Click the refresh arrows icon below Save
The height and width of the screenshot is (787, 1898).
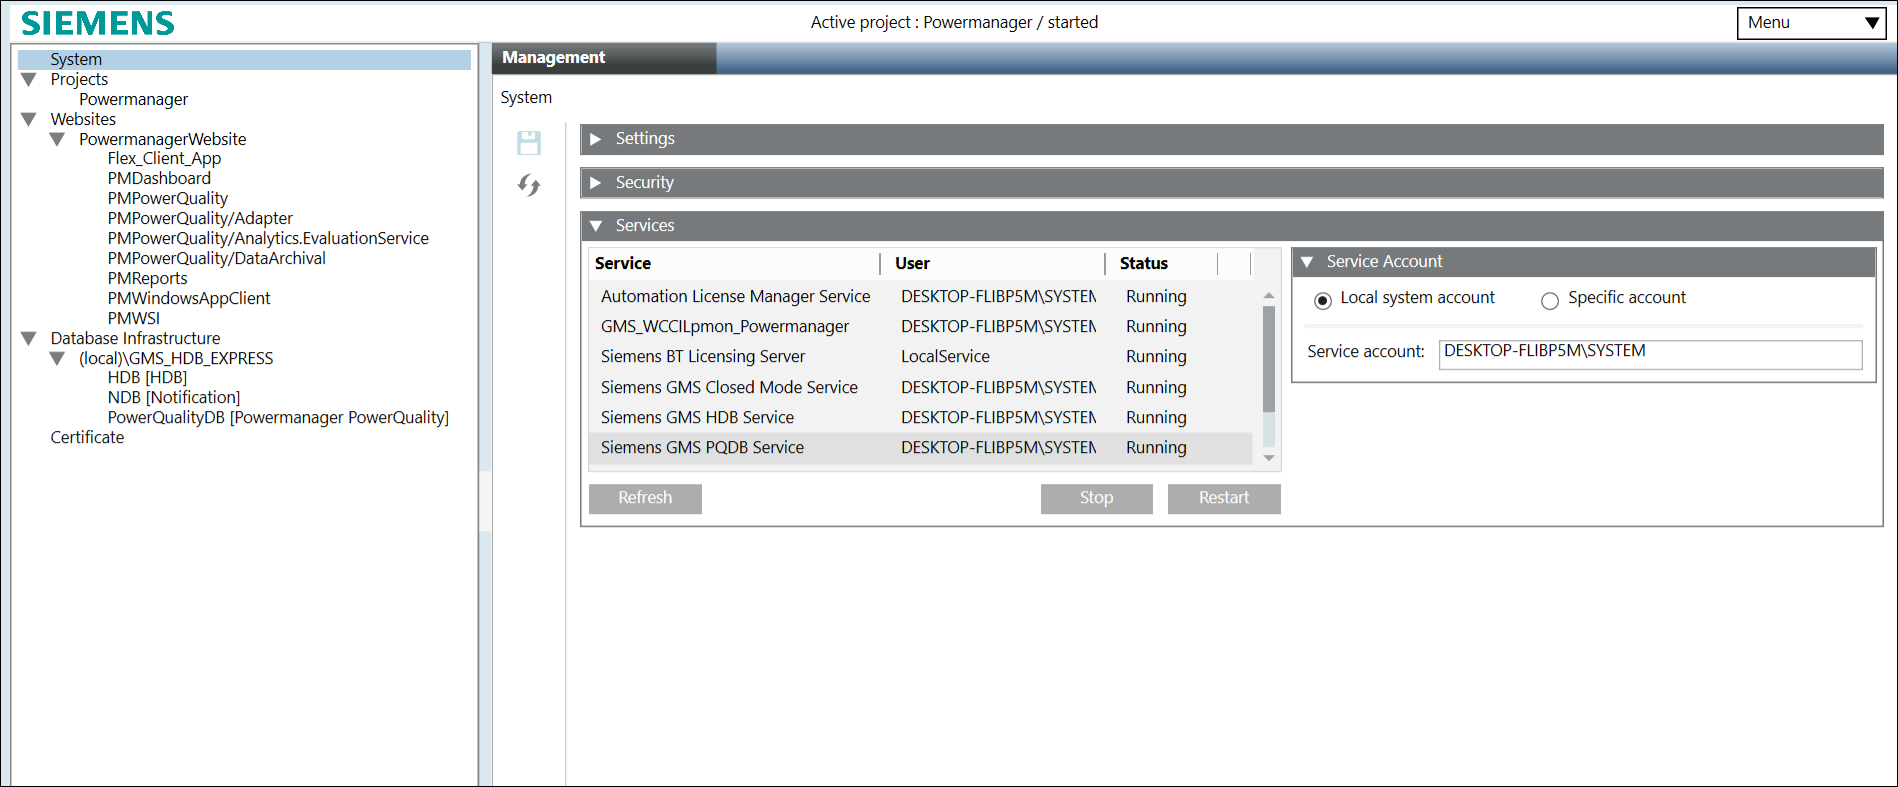click(x=529, y=185)
